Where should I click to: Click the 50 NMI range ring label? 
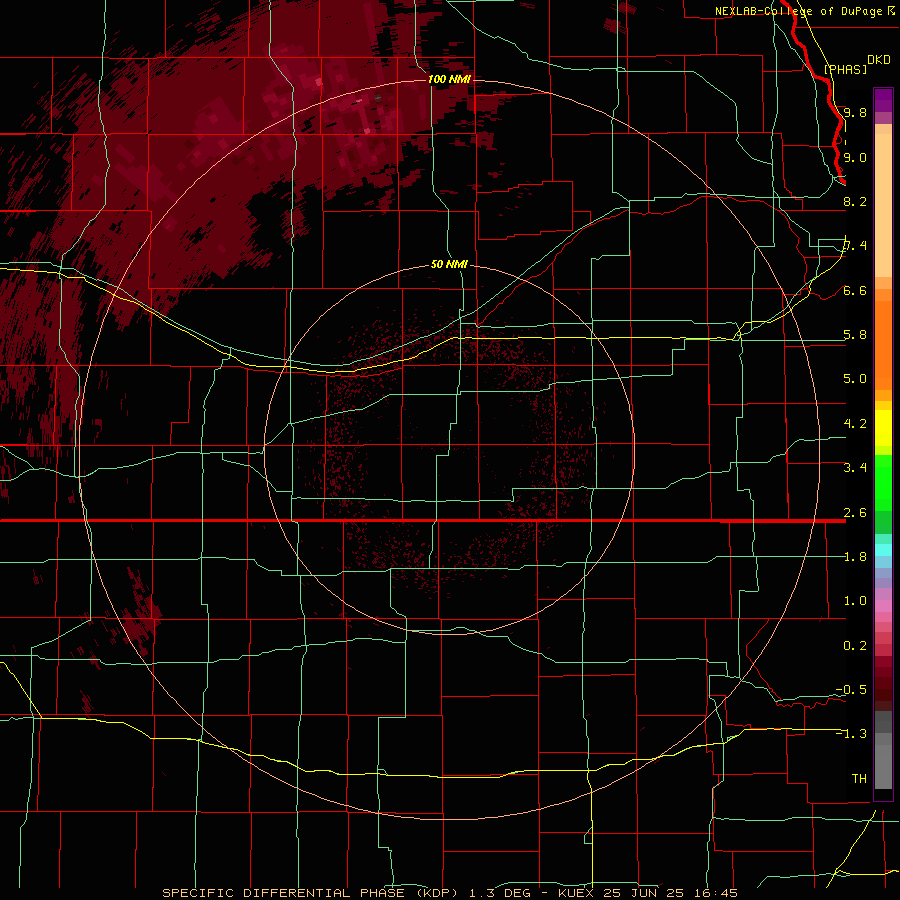point(449,264)
